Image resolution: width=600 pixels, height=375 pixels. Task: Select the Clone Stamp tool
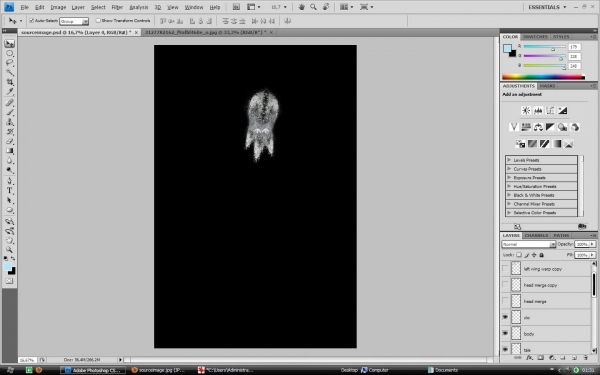tap(10, 122)
